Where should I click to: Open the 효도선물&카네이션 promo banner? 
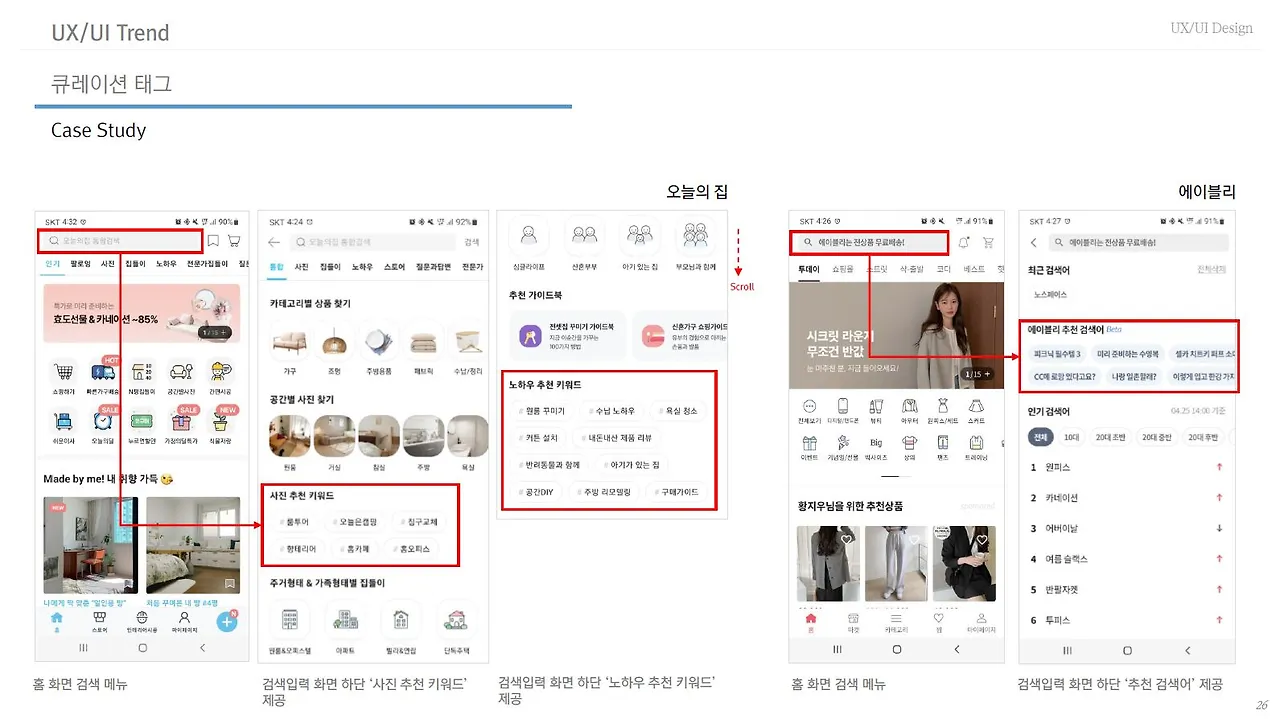point(141,313)
